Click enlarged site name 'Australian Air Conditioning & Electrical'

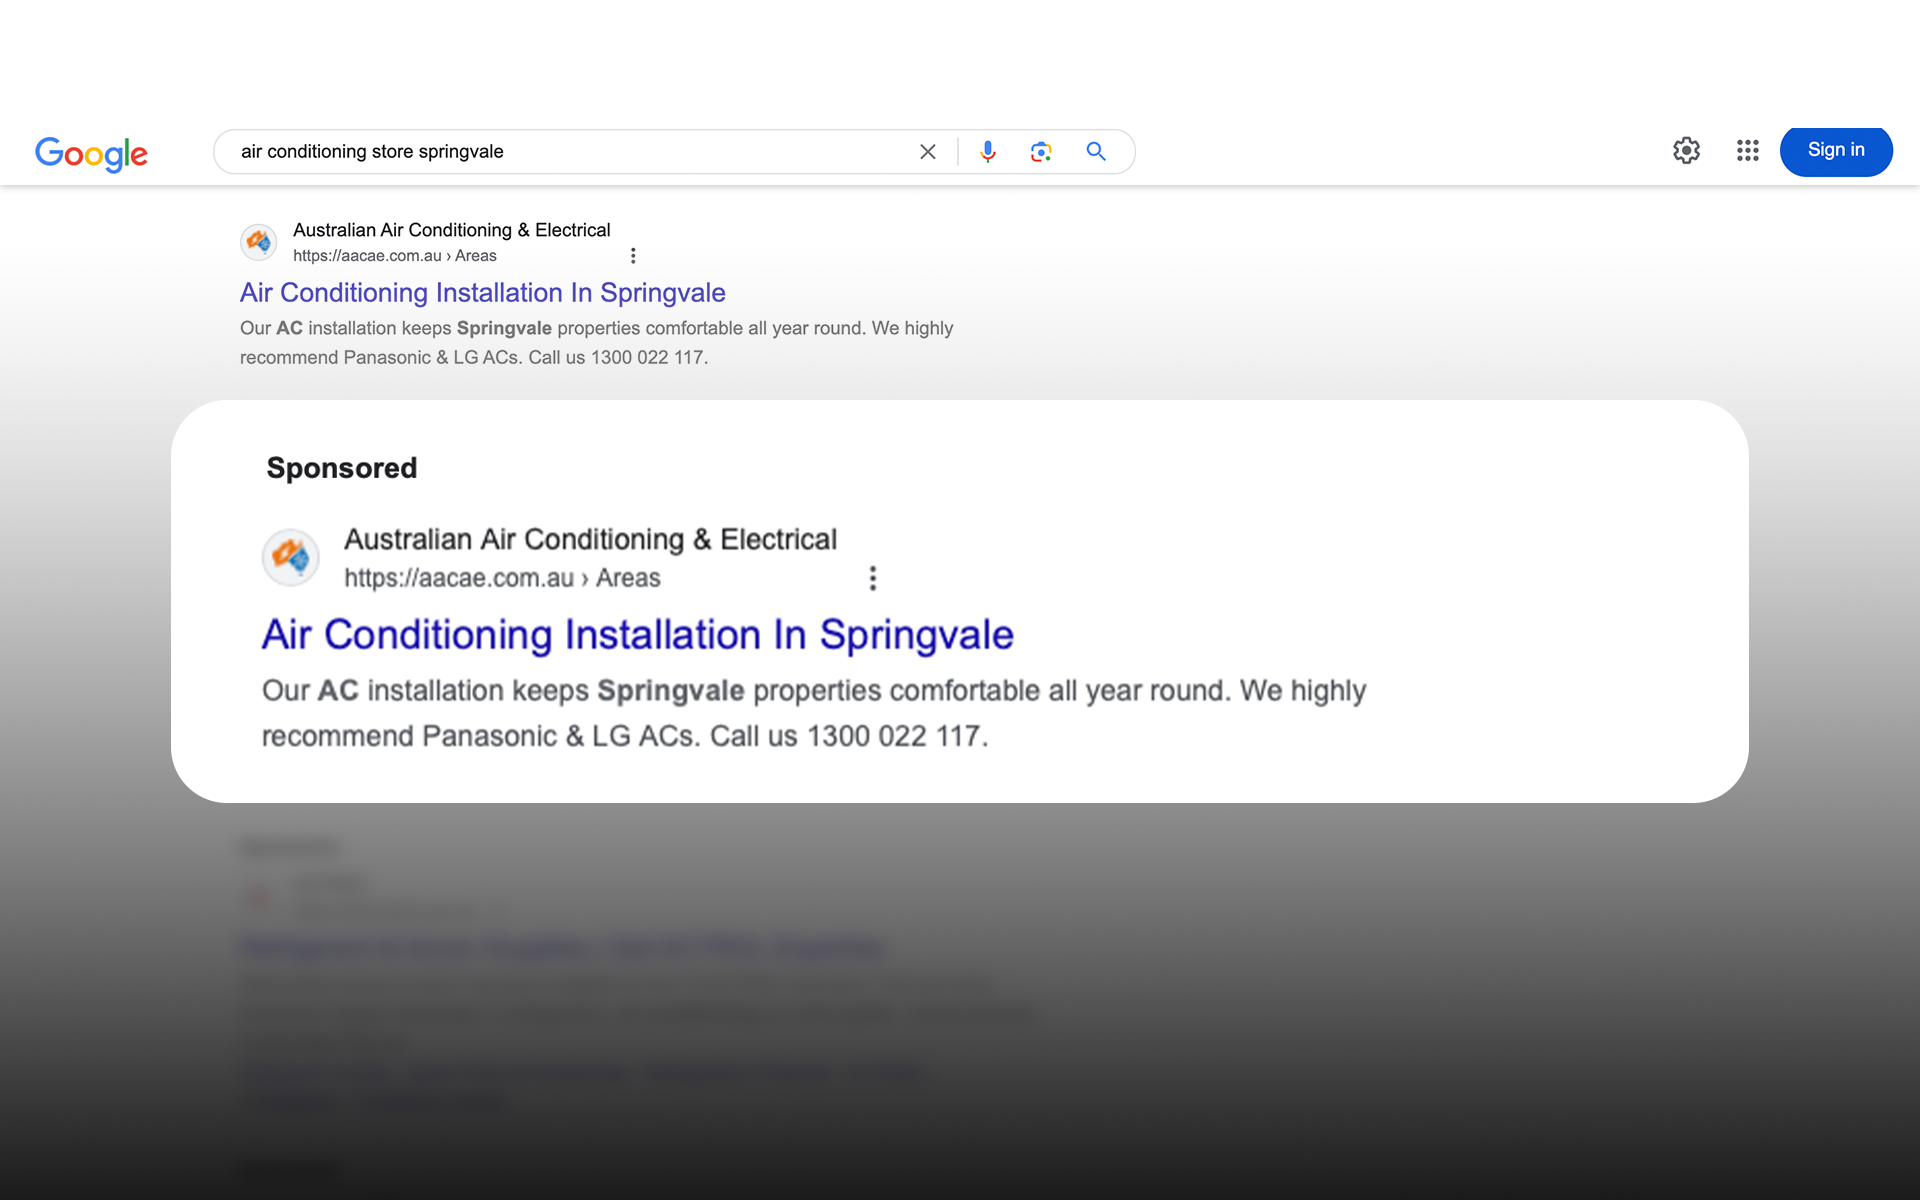[590, 540]
